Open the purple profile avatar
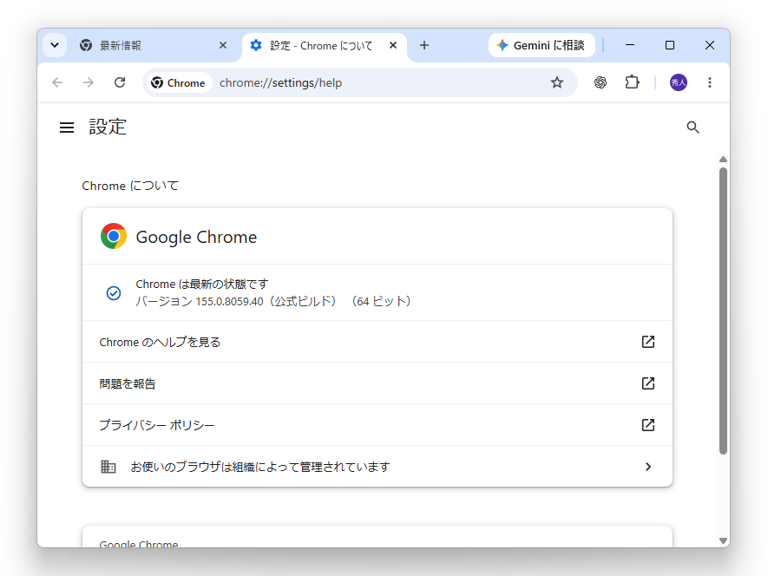 [x=678, y=82]
